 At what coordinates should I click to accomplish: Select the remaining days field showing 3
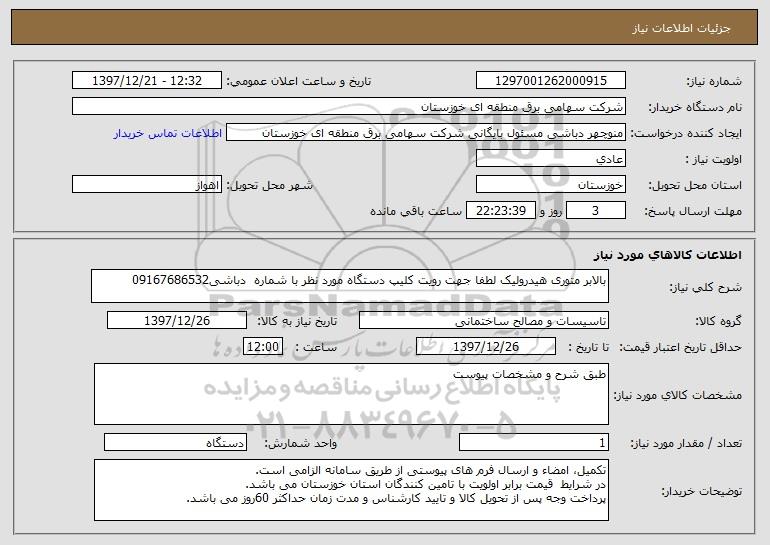pos(596,211)
